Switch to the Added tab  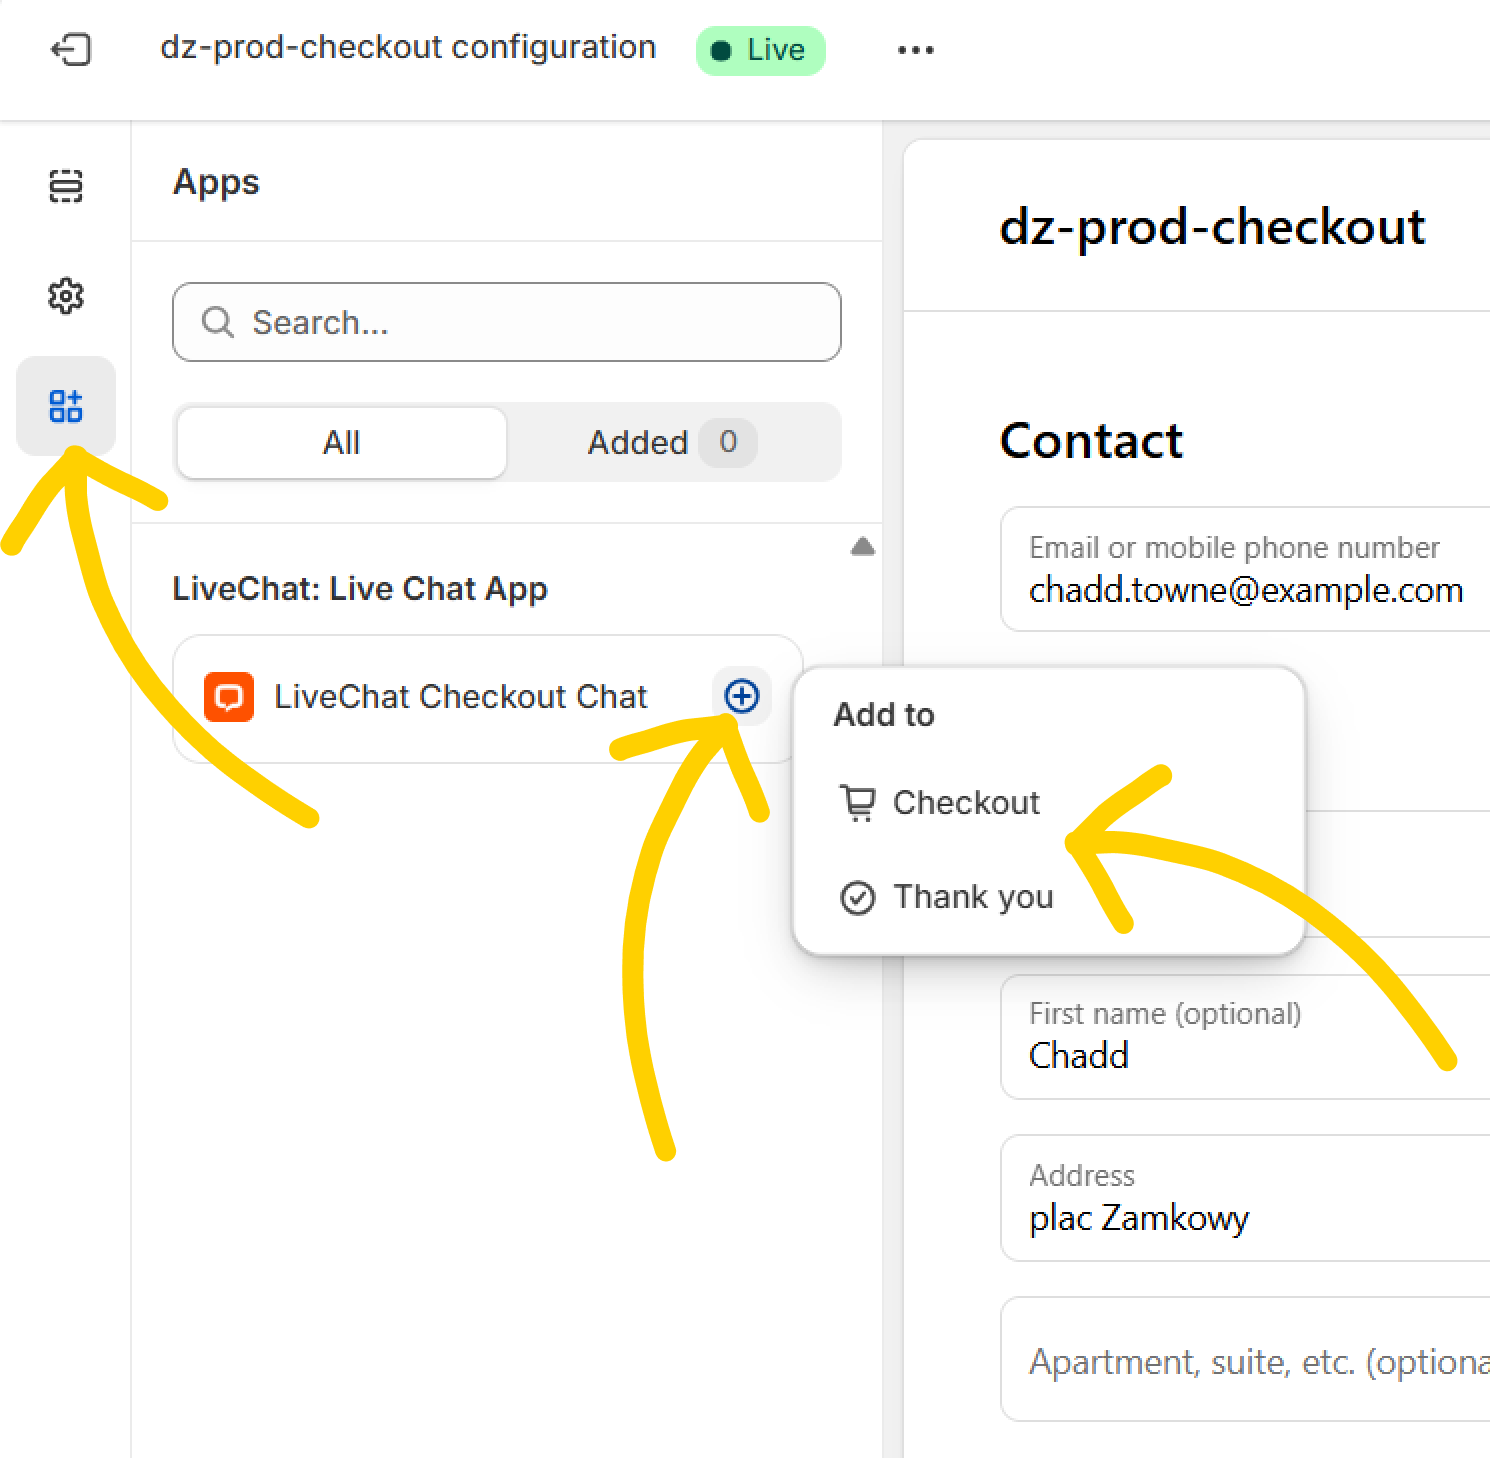pos(672,442)
